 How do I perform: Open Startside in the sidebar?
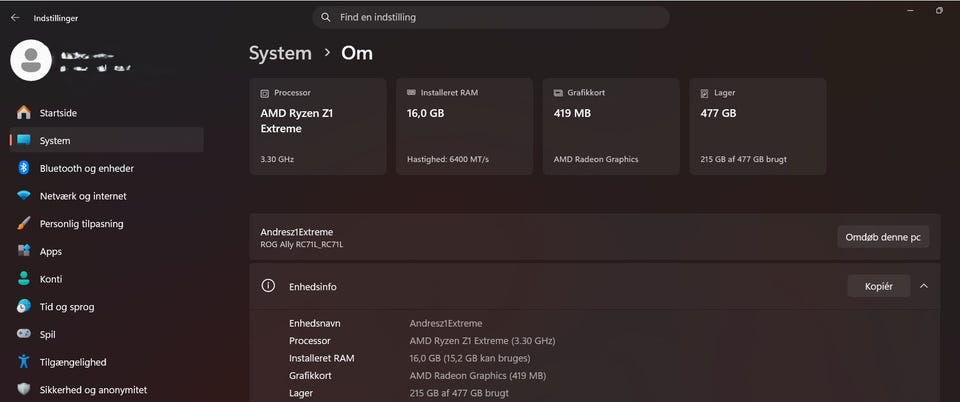[107, 113]
